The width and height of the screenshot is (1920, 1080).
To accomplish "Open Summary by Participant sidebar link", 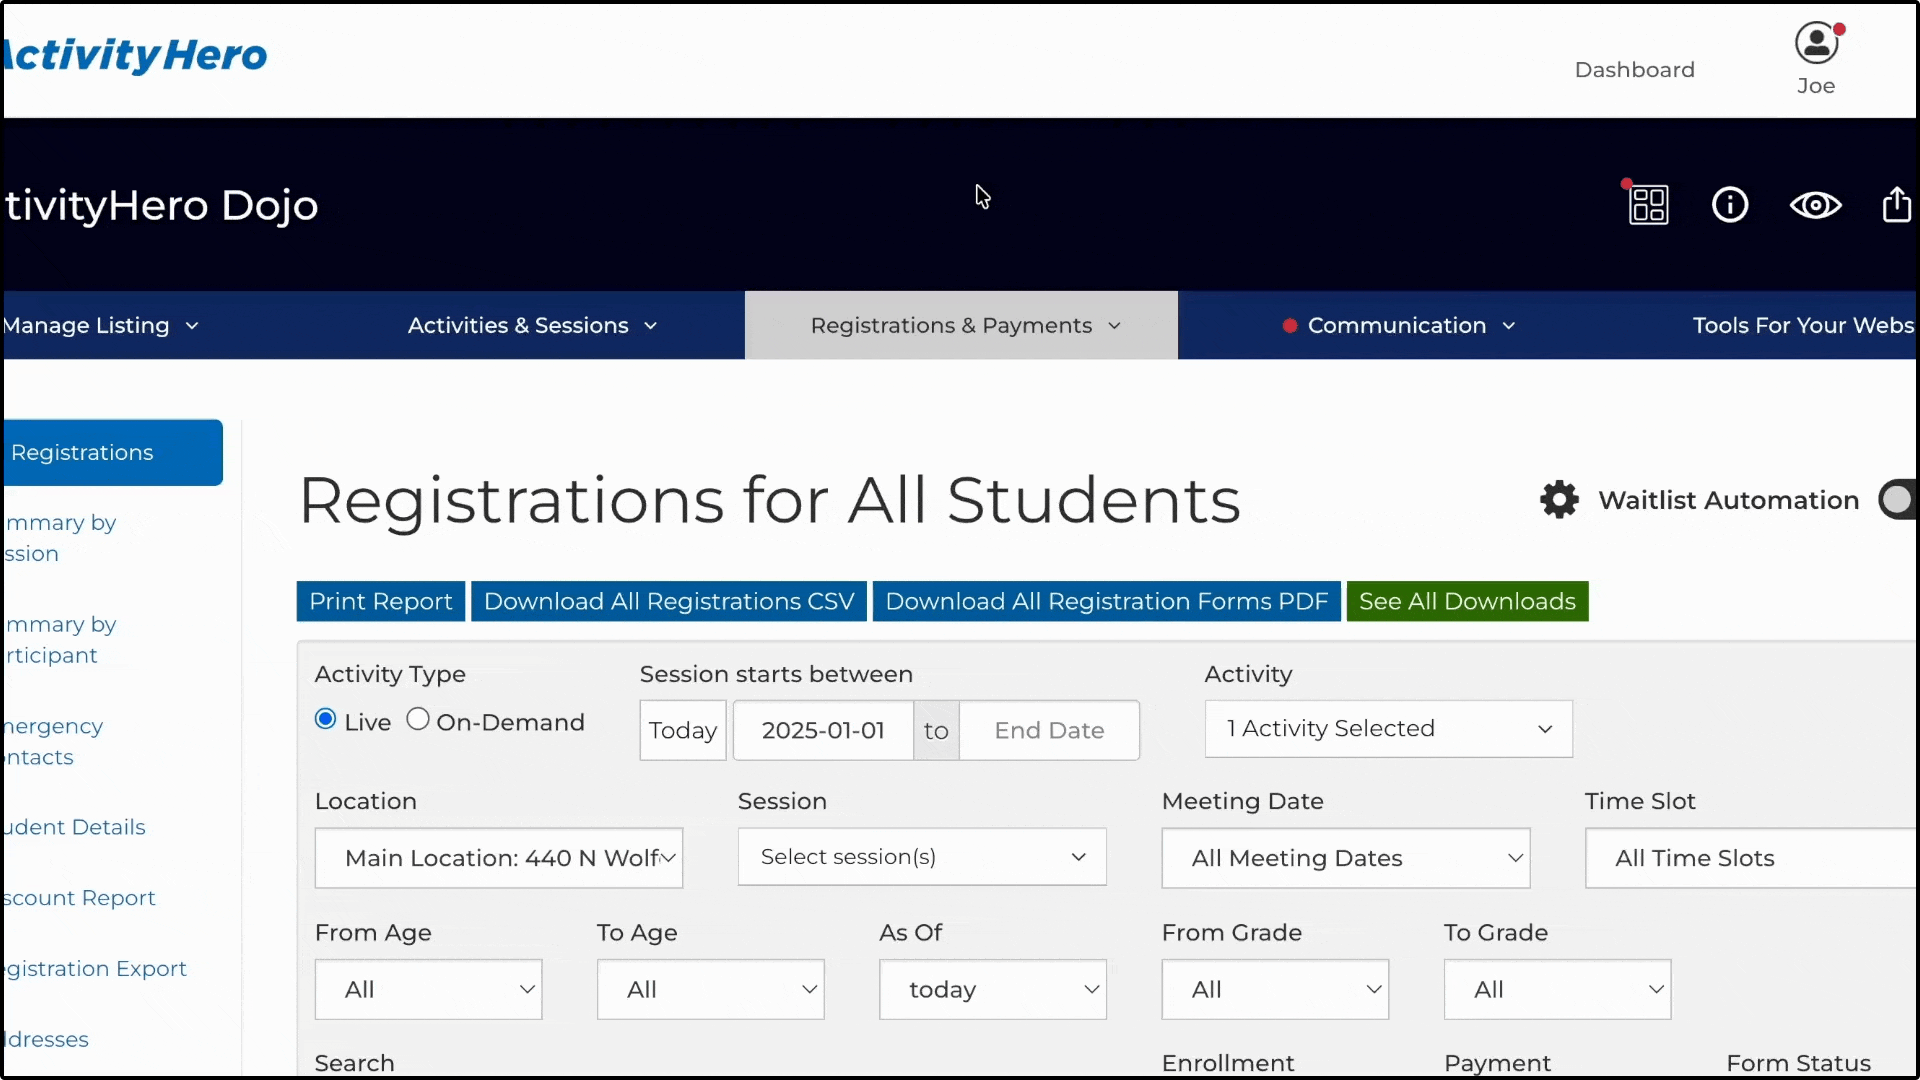I will pyautogui.click(x=61, y=640).
